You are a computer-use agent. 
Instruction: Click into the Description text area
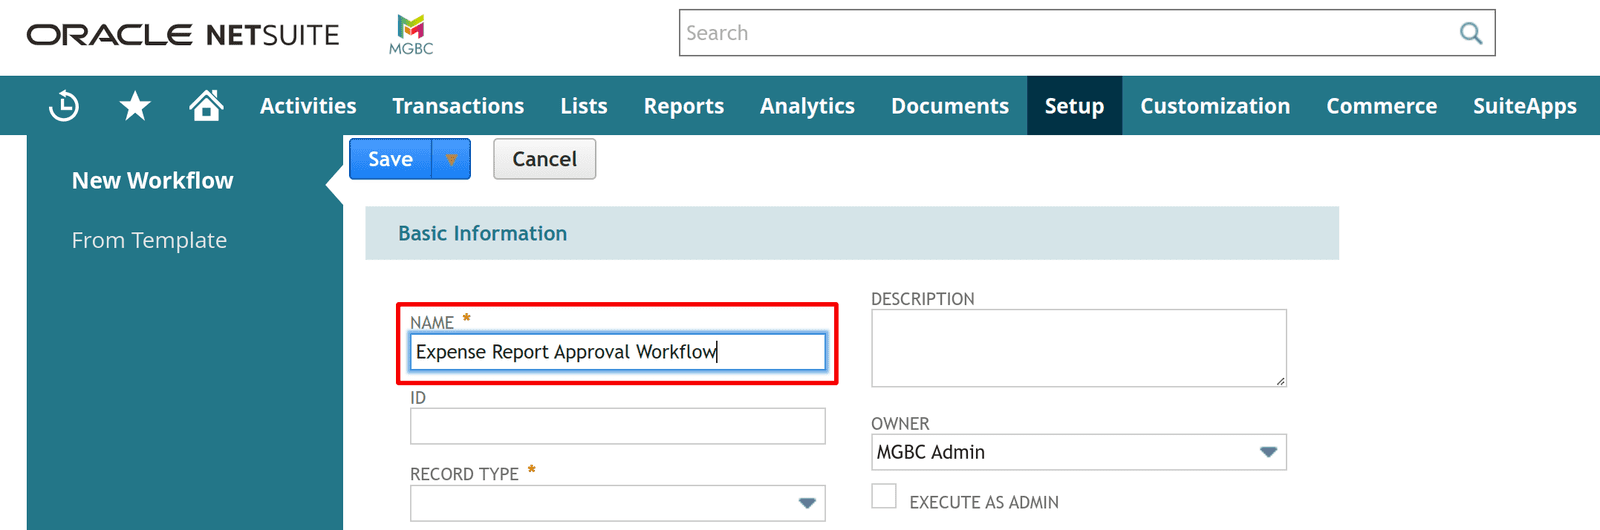pyautogui.click(x=1079, y=348)
